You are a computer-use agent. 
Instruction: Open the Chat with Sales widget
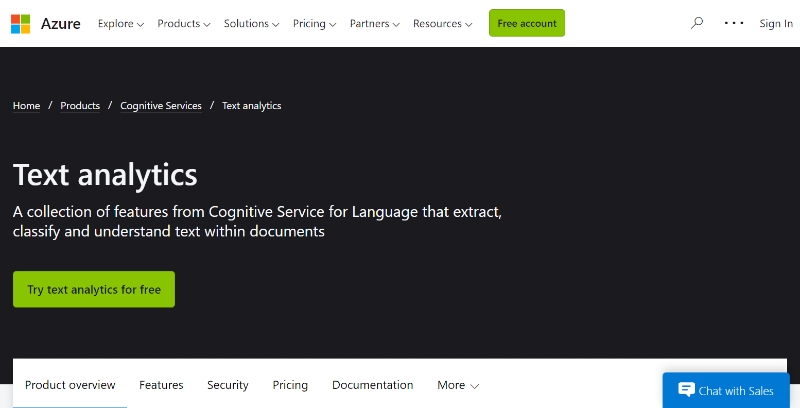click(x=726, y=390)
